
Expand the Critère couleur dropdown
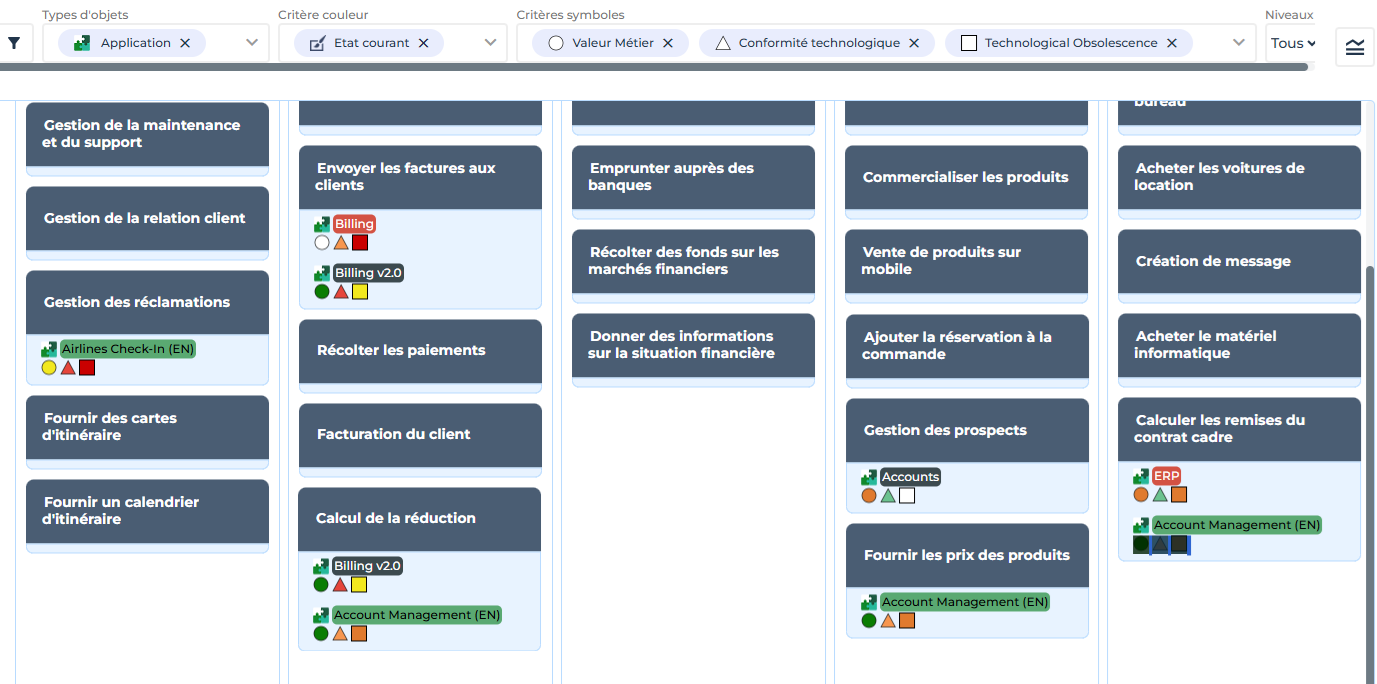coord(490,43)
